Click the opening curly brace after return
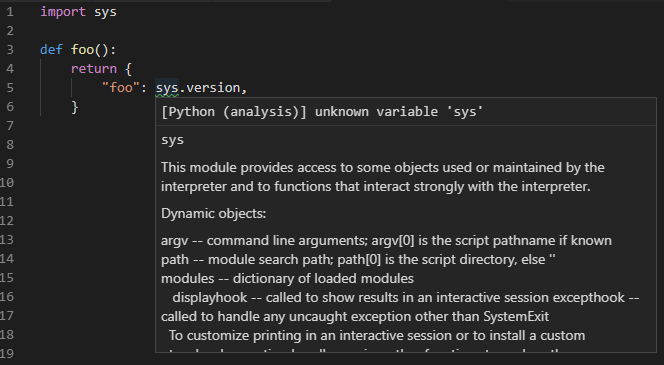 tap(128, 69)
